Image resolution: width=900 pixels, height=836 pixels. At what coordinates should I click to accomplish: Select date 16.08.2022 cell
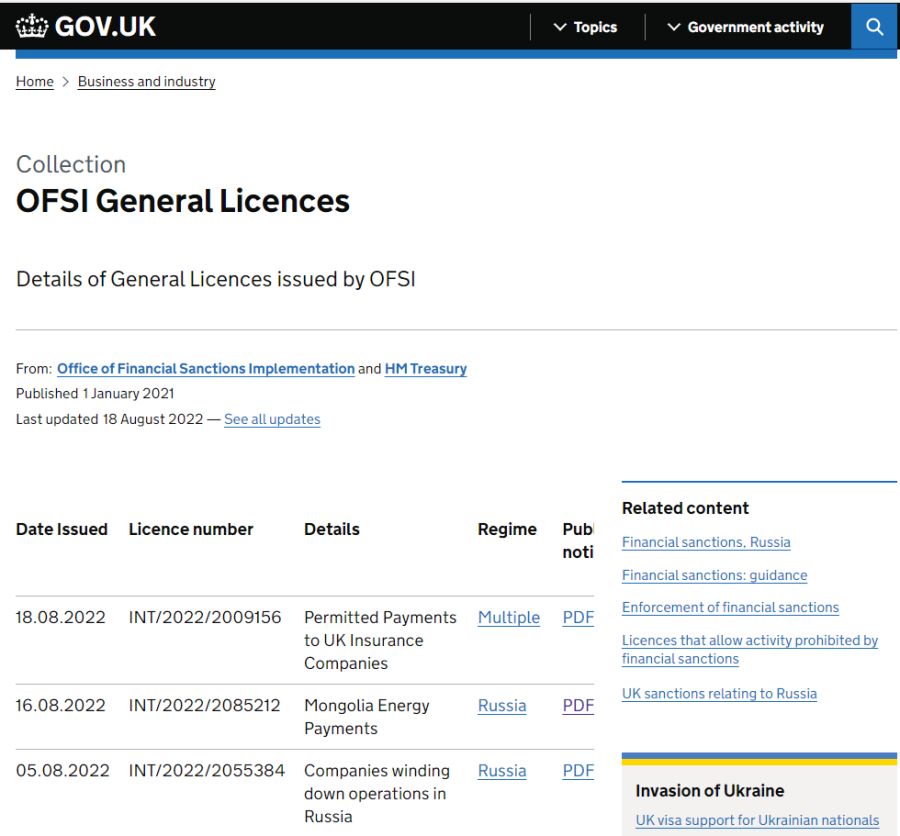tap(60, 705)
